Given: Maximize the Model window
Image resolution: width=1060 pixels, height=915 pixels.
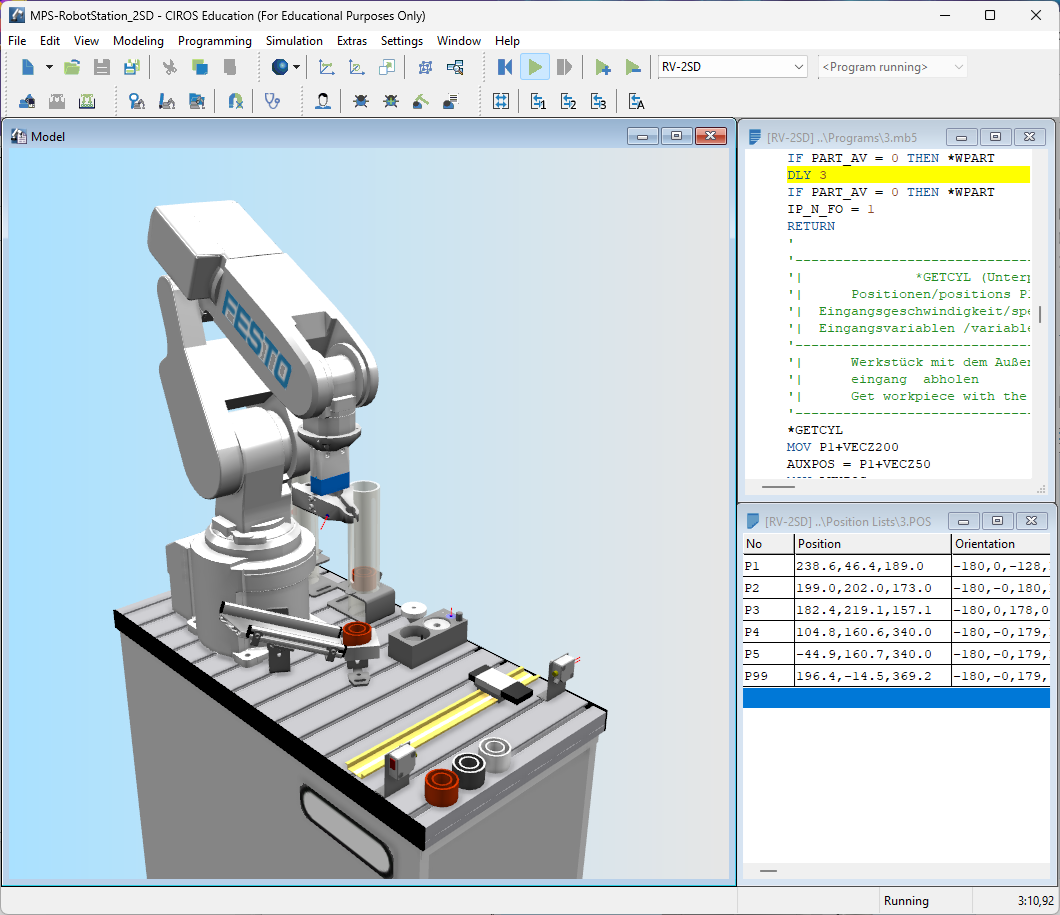Looking at the screenshot, I should tap(676, 136).
